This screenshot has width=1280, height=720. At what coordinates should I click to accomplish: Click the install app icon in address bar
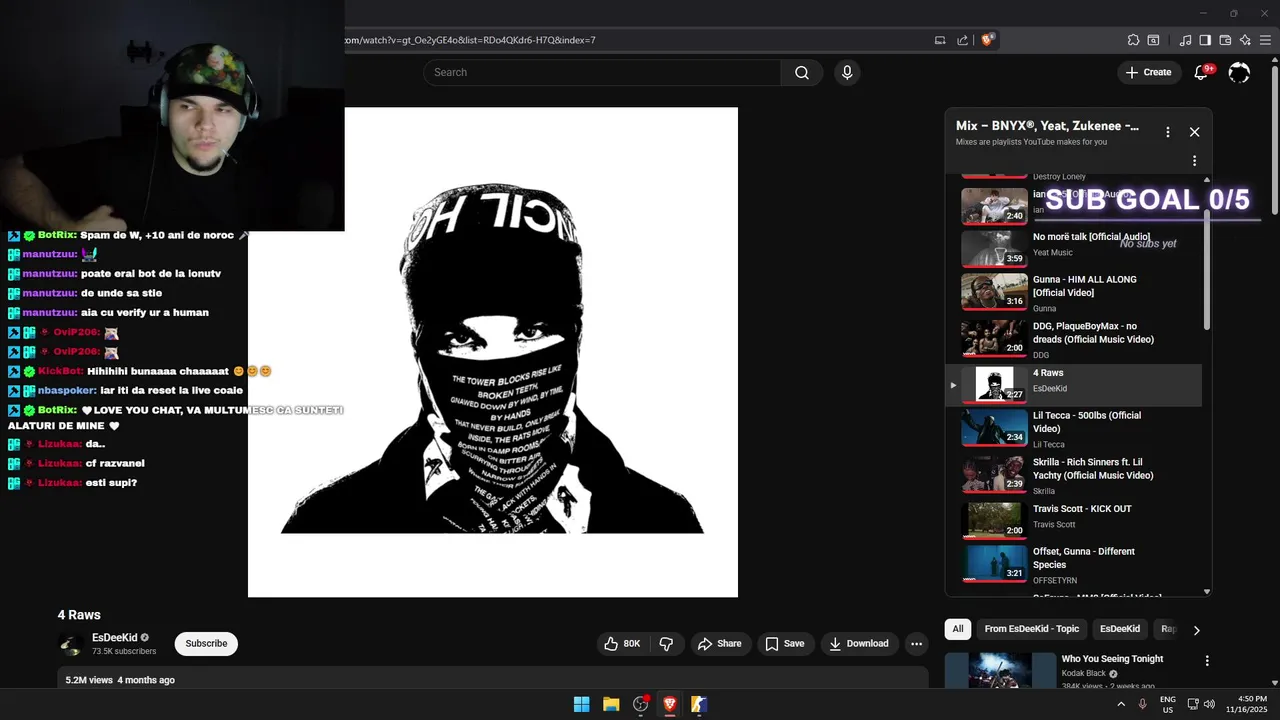coord(940,40)
